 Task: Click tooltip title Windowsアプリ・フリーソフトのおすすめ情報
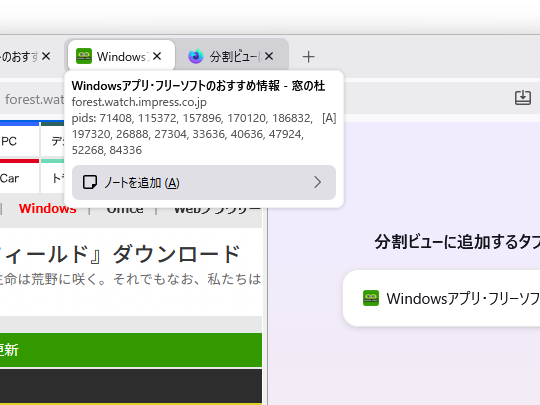click(176, 86)
